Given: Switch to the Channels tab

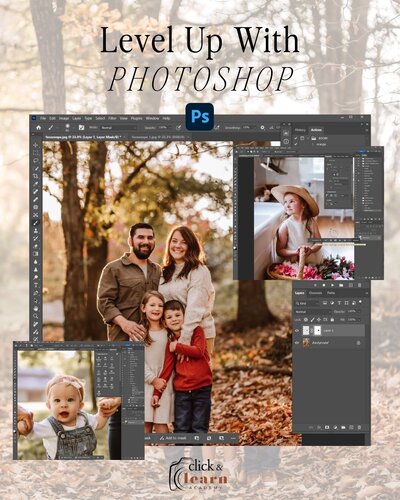Looking at the screenshot, I should click(x=315, y=293).
